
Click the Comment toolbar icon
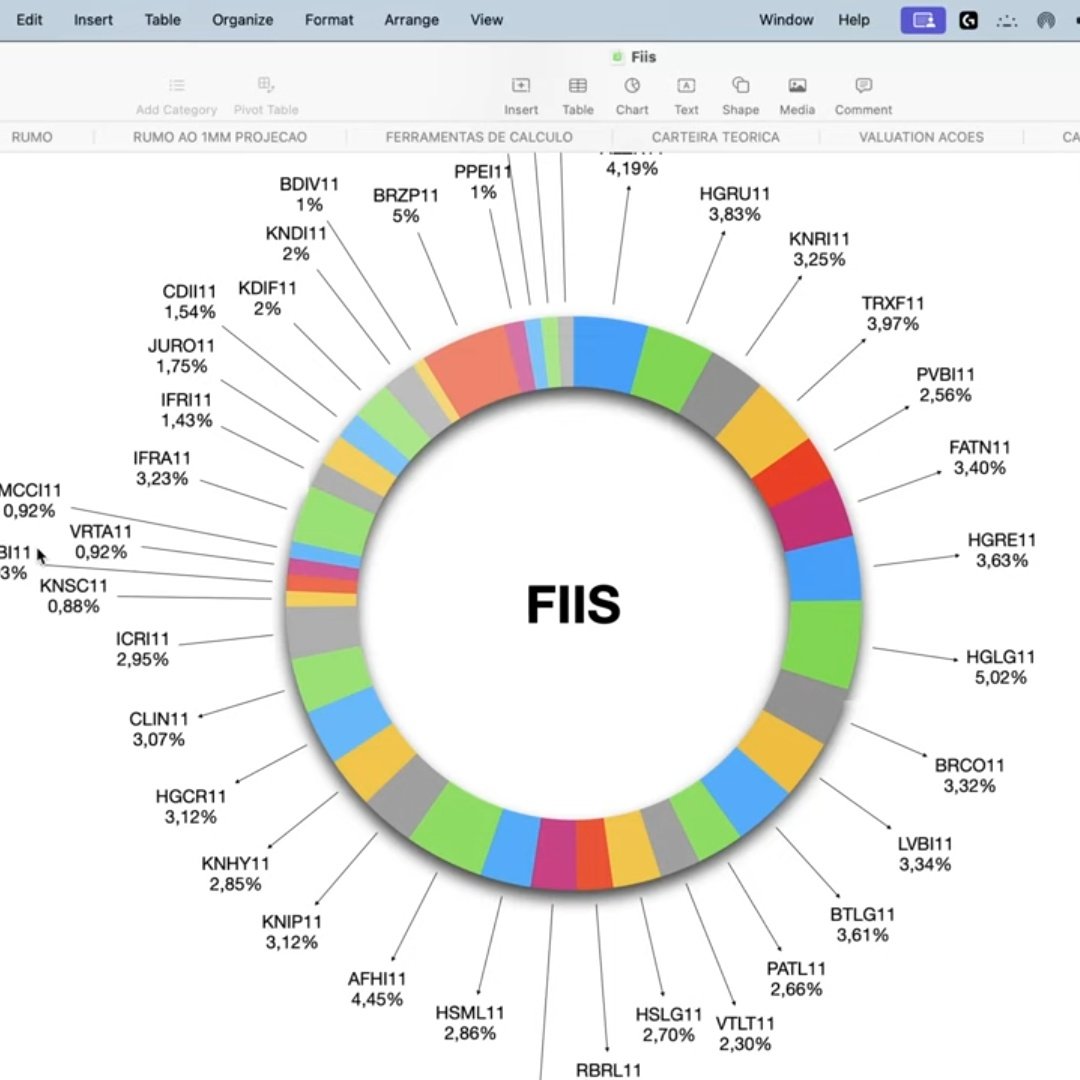[863, 85]
